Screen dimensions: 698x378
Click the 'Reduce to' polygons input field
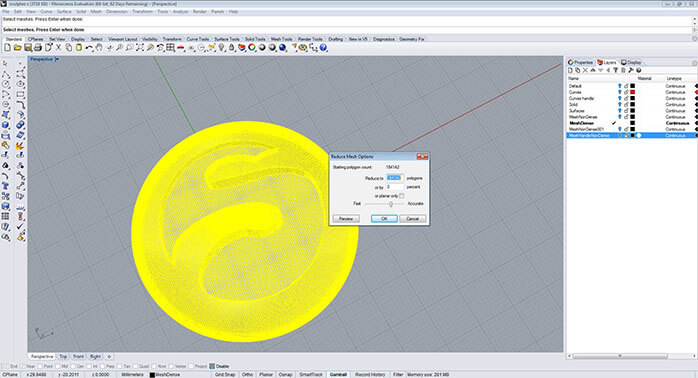(395, 178)
